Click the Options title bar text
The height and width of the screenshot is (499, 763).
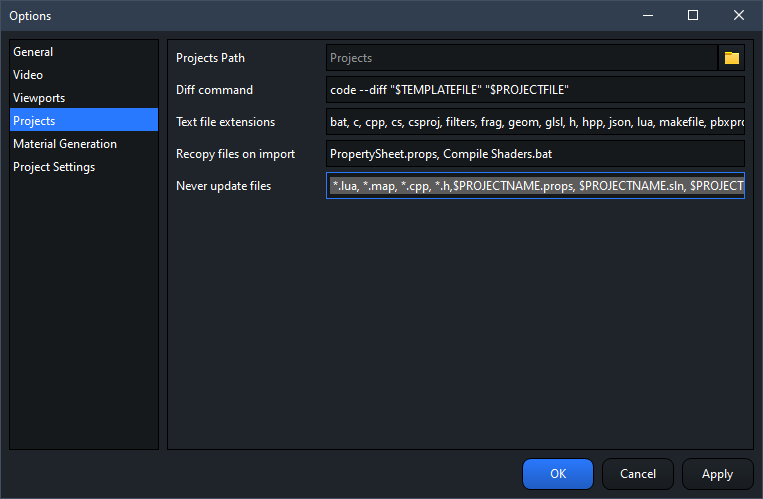point(30,16)
